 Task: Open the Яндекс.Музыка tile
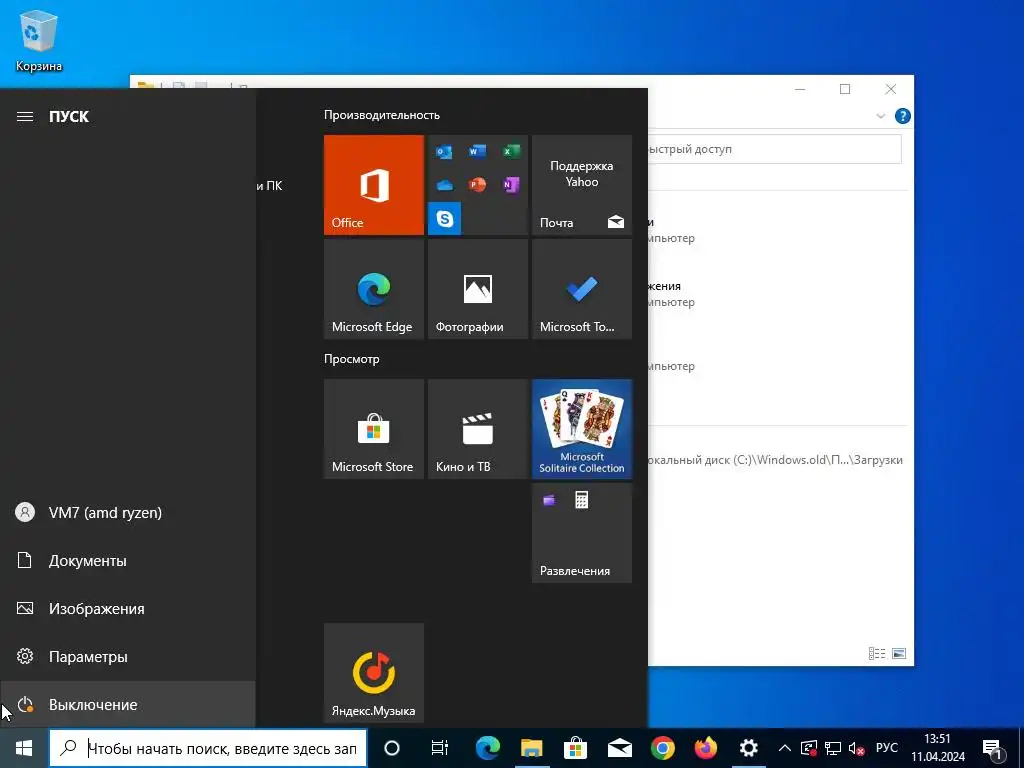(374, 673)
